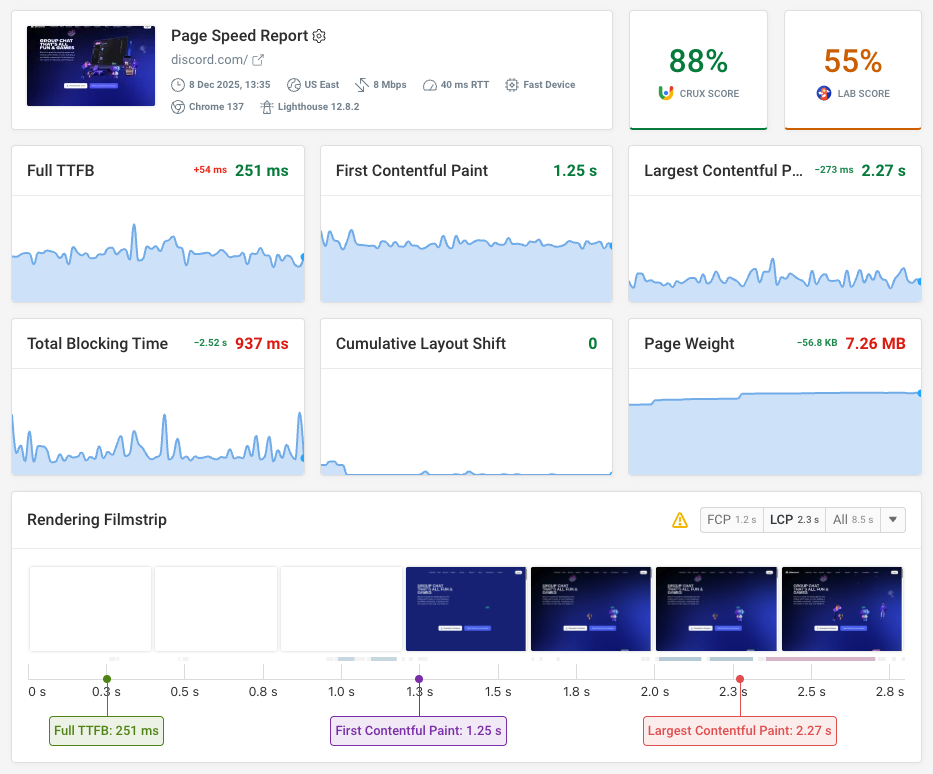
Task: Select the 40 ms RTT latency icon
Action: pyautogui.click(x=428, y=85)
